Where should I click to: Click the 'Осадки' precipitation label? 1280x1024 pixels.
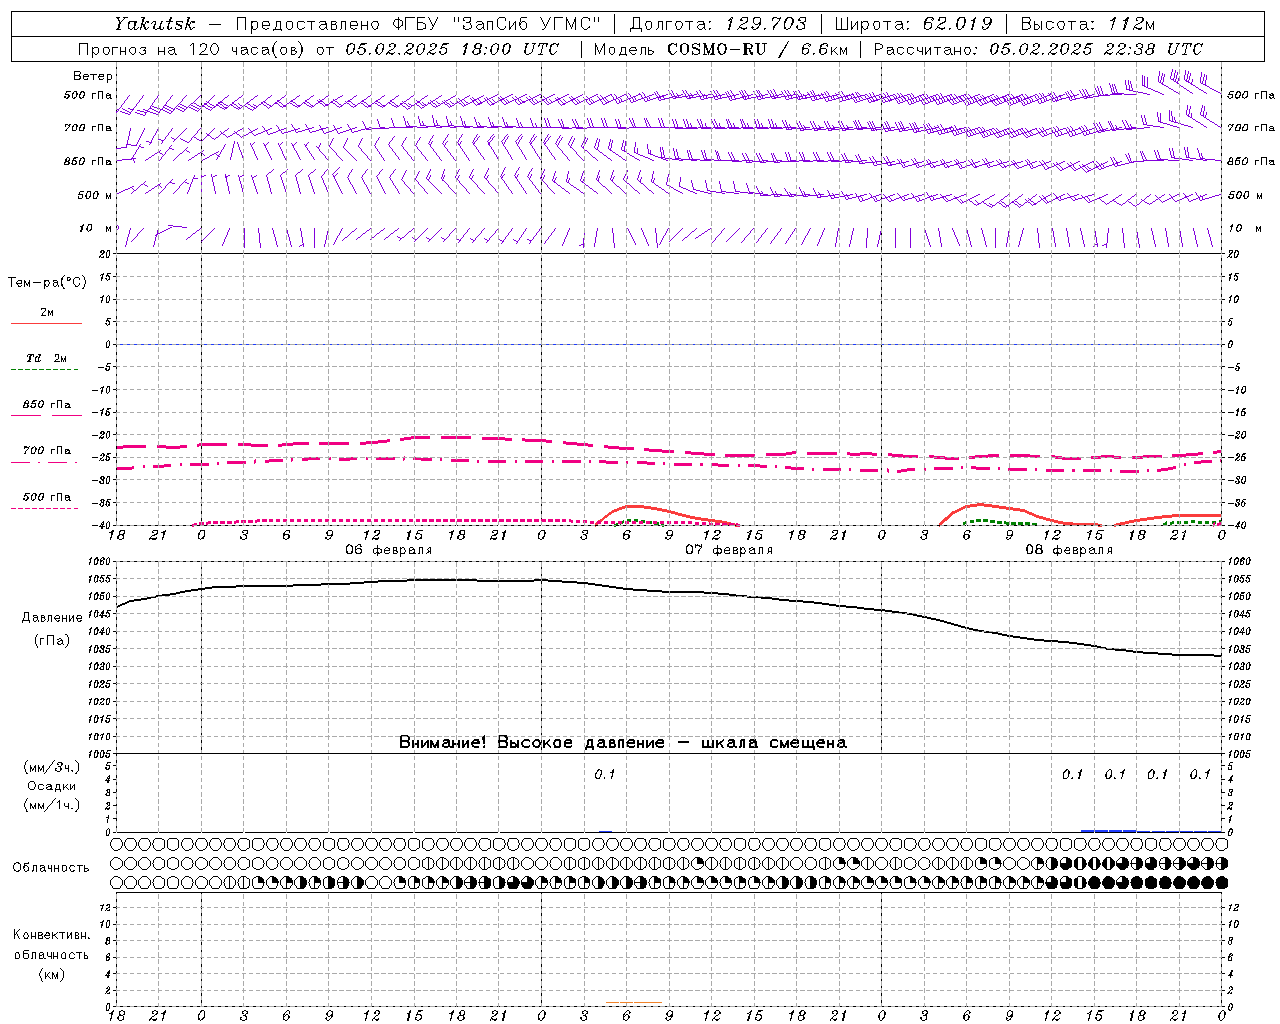[52, 786]
